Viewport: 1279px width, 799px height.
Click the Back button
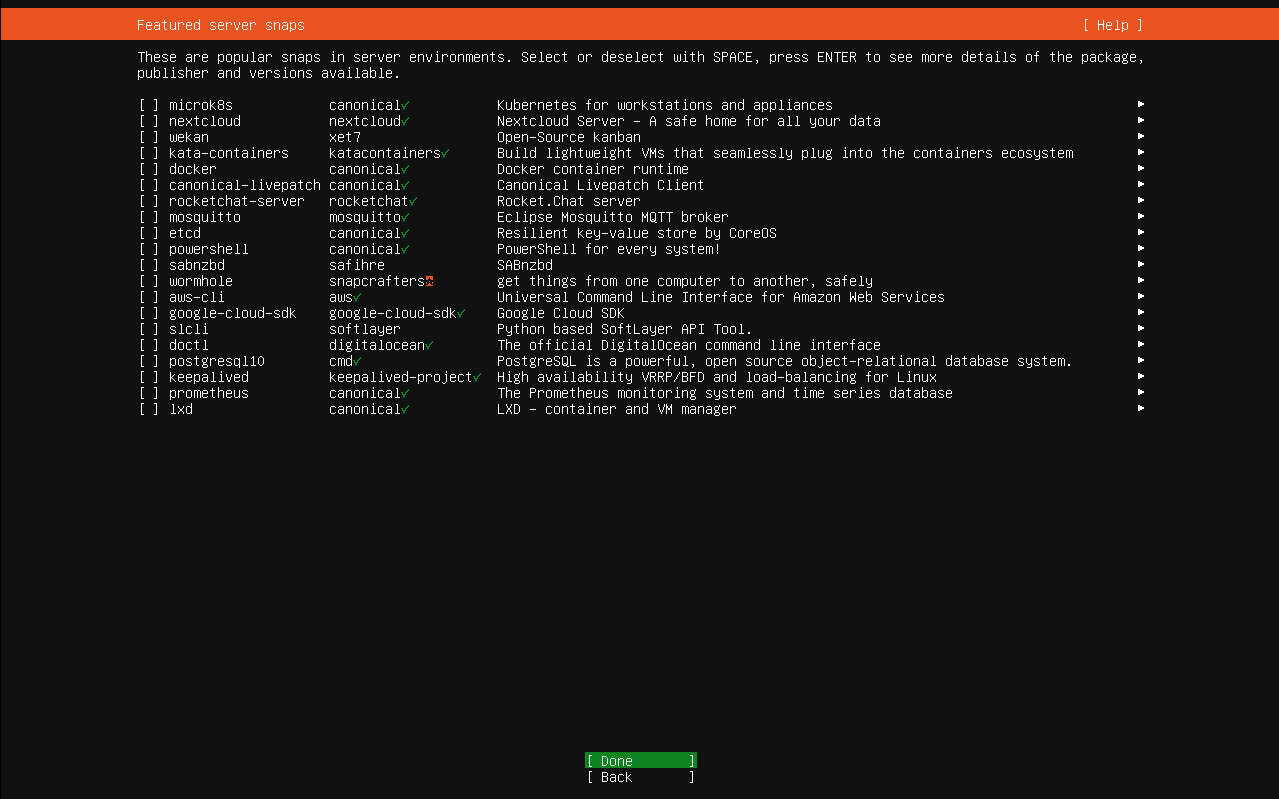coord(640,777)
